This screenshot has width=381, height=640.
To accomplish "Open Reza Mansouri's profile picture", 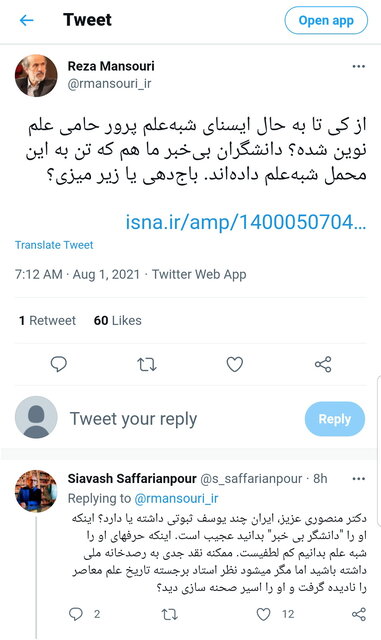I will tap(36, 76).
